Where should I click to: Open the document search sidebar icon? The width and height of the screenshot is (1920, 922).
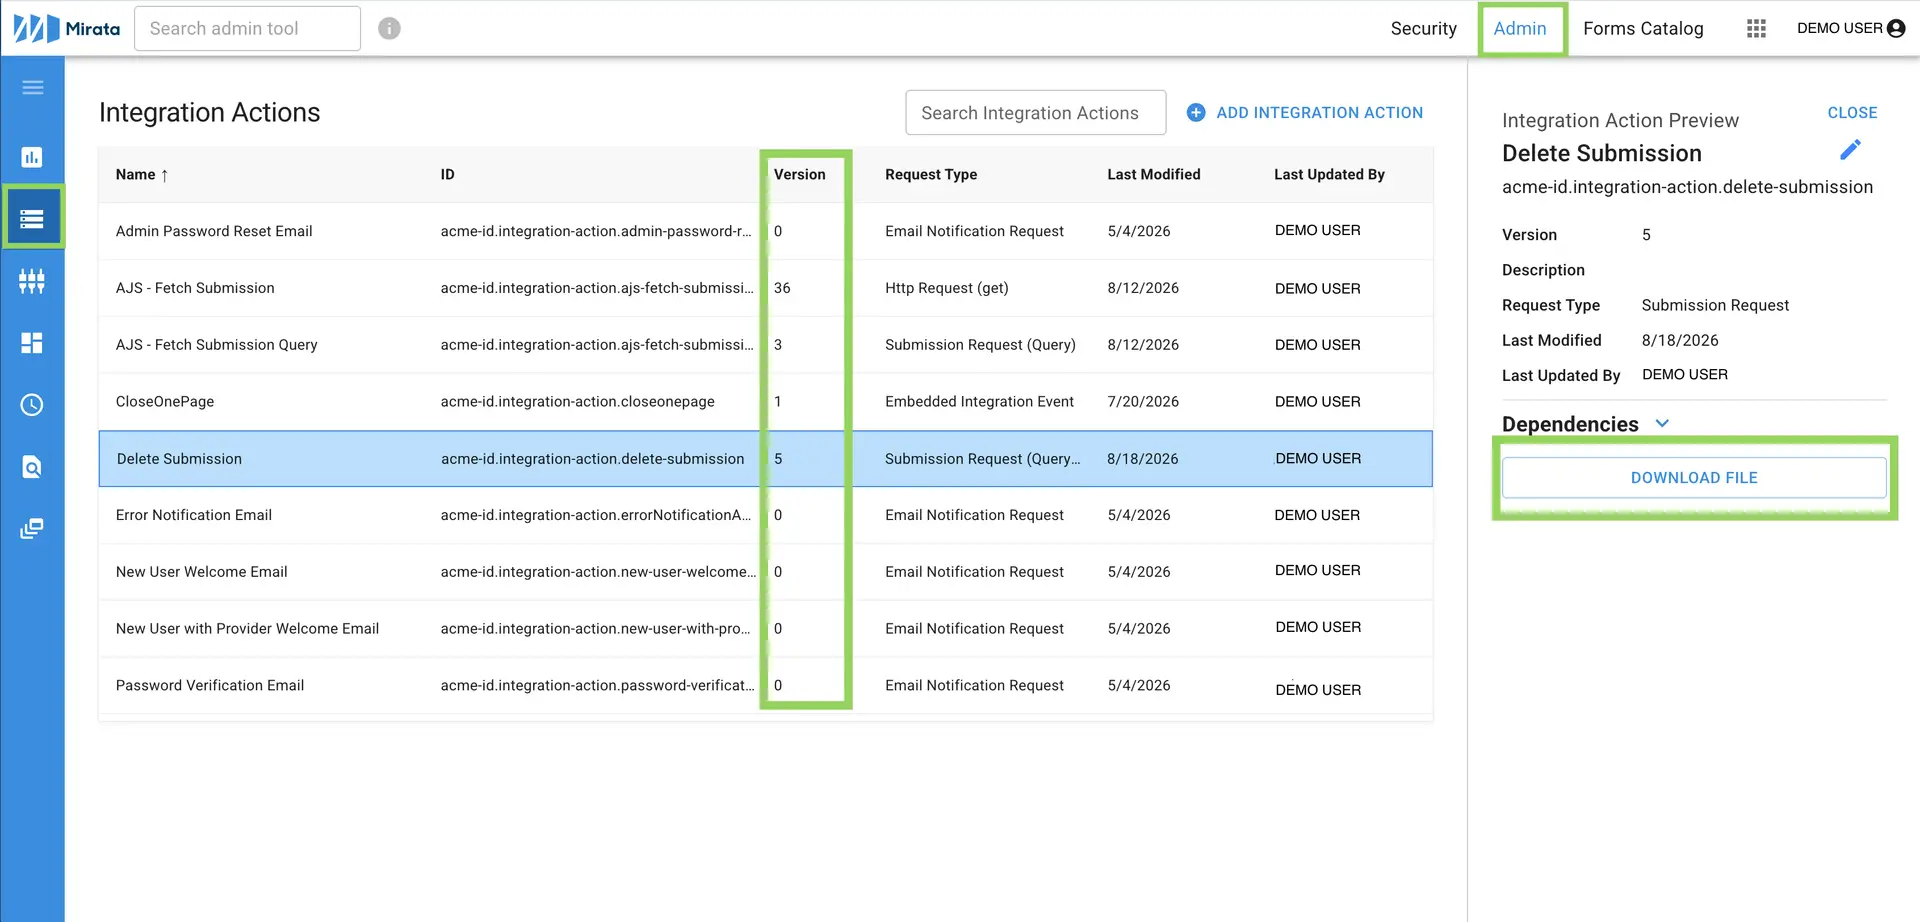32,467
